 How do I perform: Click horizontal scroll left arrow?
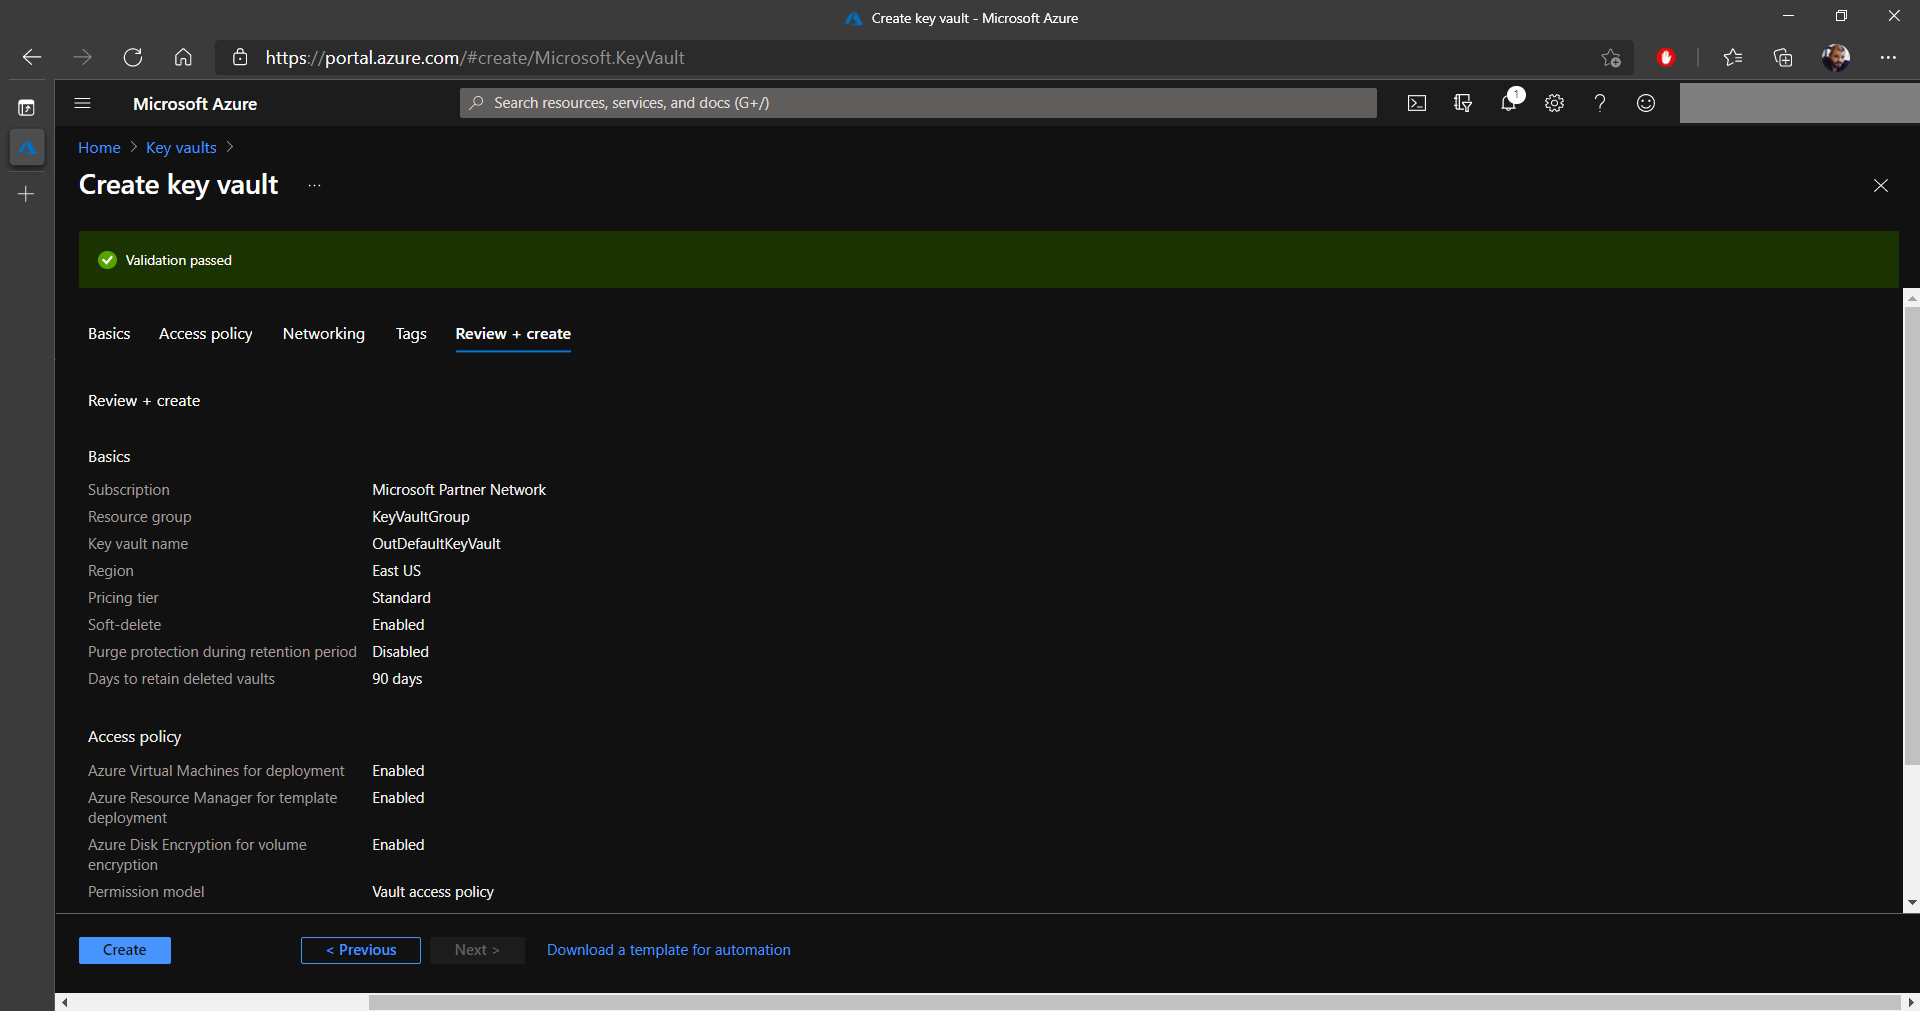pos(64,1002)
